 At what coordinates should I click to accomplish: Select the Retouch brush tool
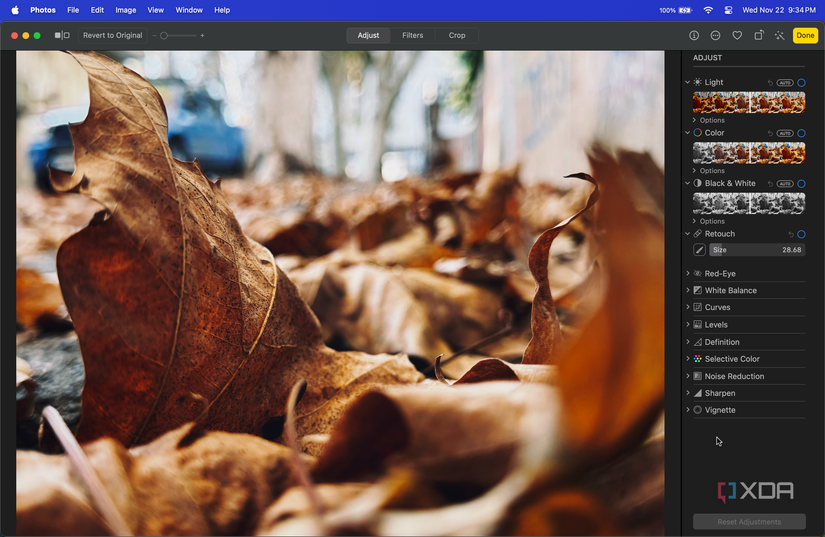tap(699, 250)
